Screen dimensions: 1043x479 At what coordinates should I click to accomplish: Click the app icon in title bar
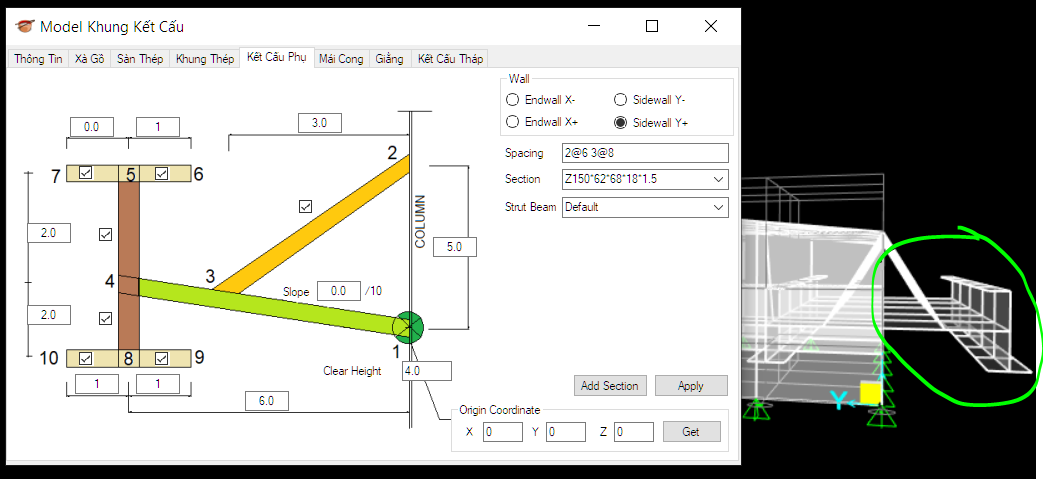(x=23, y=26)
